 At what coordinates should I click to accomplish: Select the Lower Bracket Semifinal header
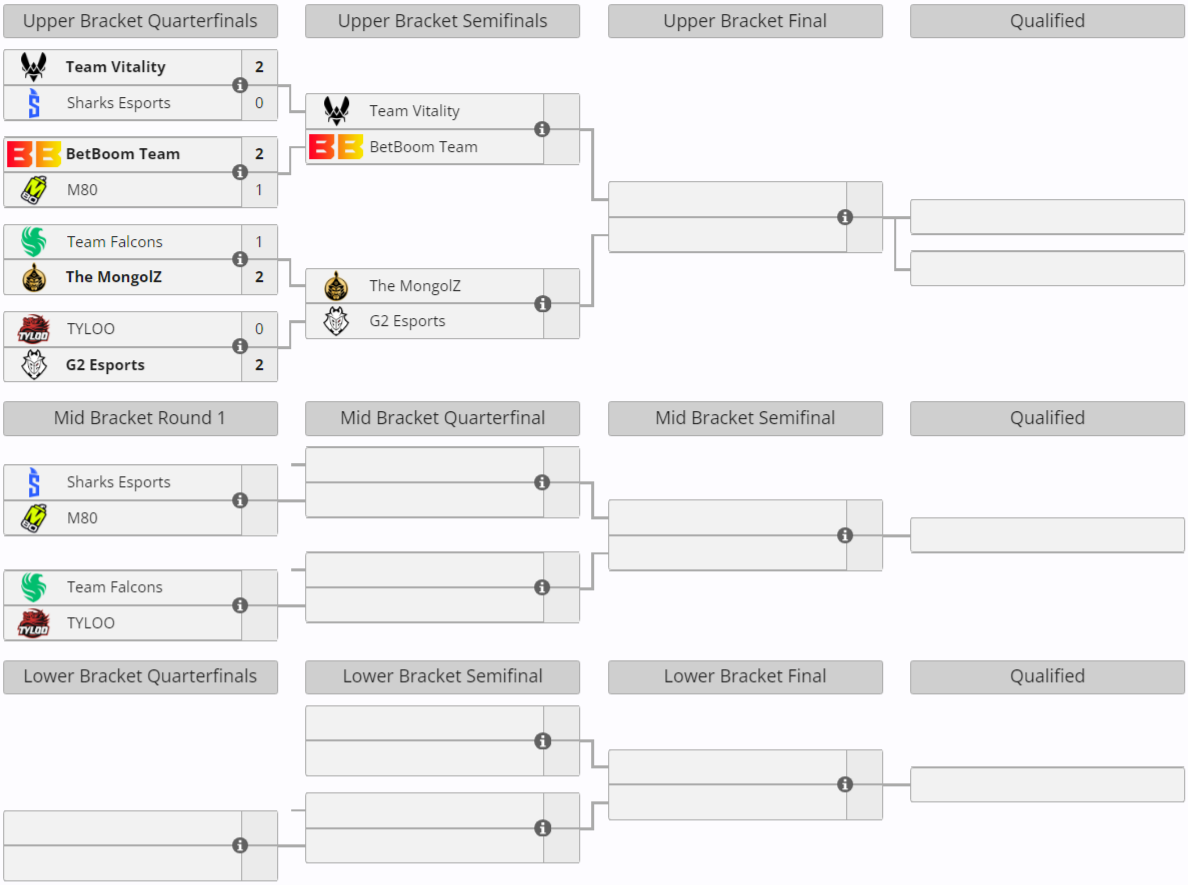point(442,676)
